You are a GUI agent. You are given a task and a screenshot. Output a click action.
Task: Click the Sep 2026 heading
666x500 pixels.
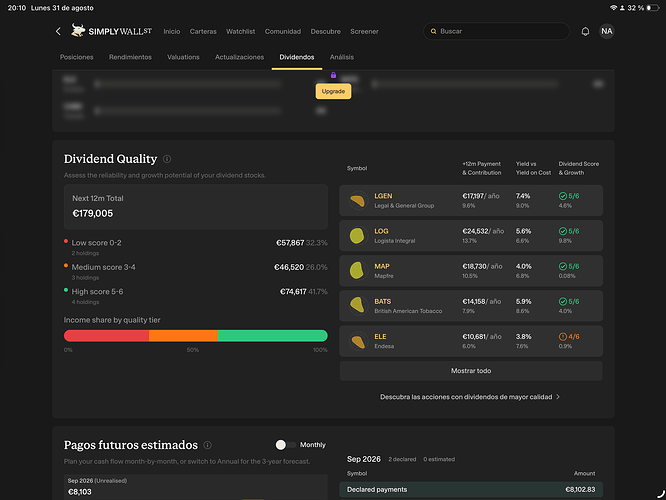364,459
